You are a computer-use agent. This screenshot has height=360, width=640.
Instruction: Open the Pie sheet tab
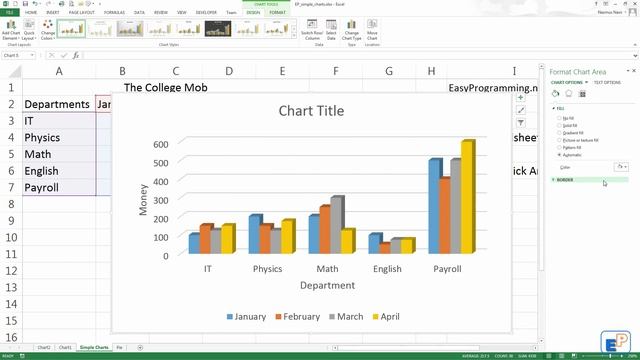tap(120, 347)
